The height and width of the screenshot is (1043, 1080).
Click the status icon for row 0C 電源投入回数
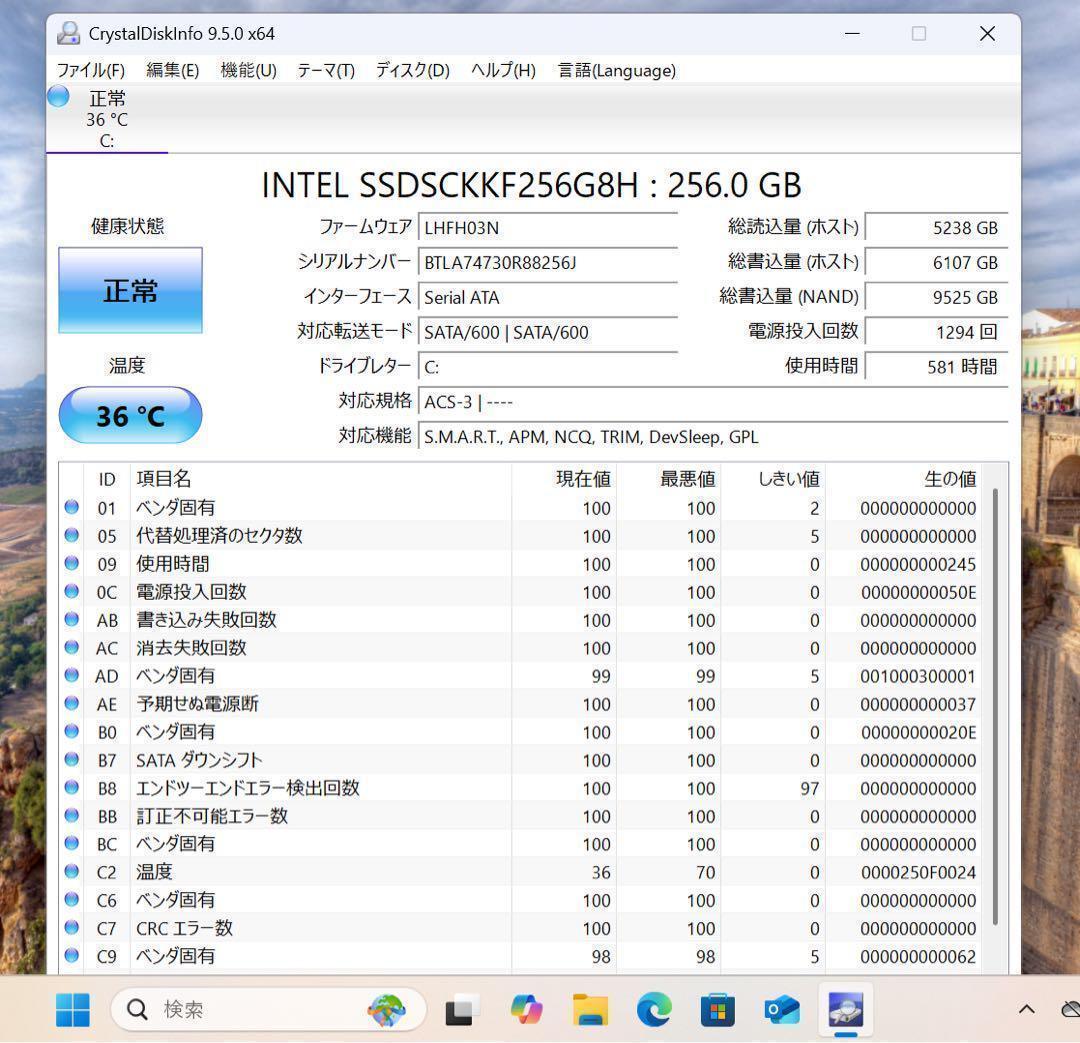pos(72,592)
